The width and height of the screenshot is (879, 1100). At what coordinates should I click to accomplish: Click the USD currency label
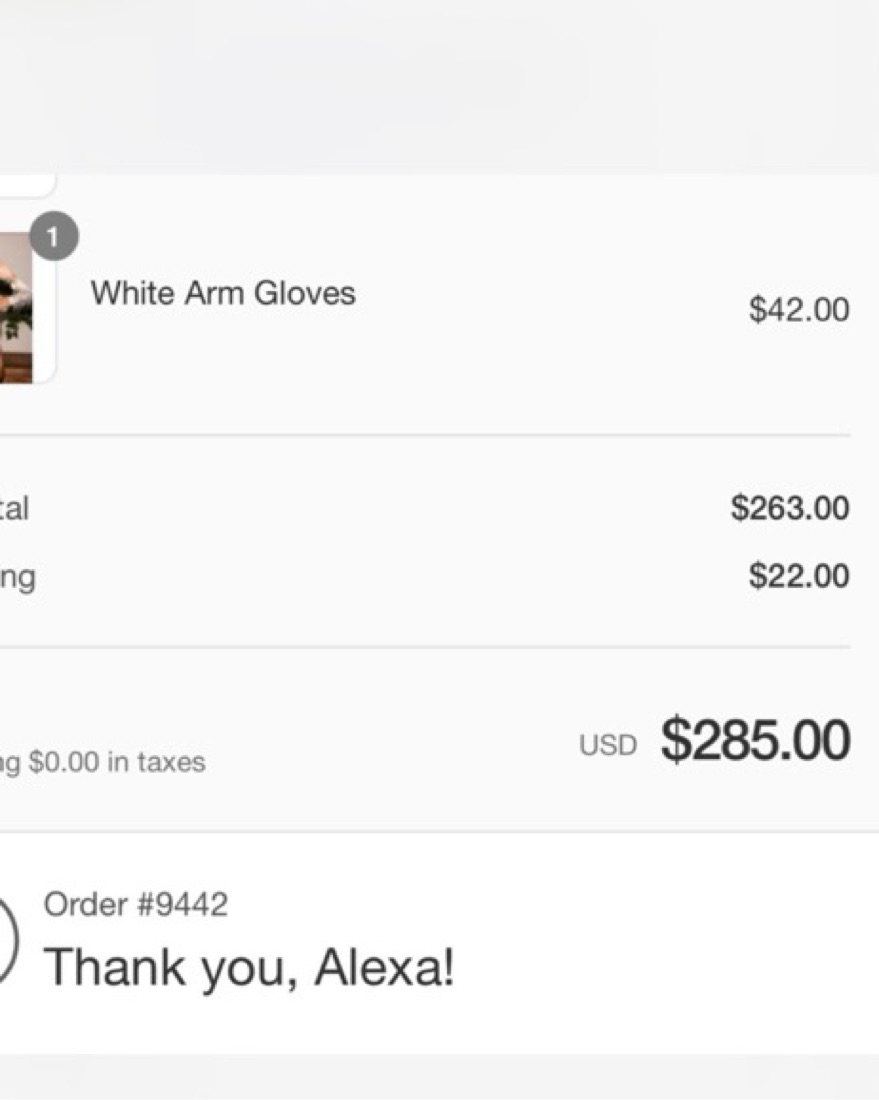pos(607,745)
